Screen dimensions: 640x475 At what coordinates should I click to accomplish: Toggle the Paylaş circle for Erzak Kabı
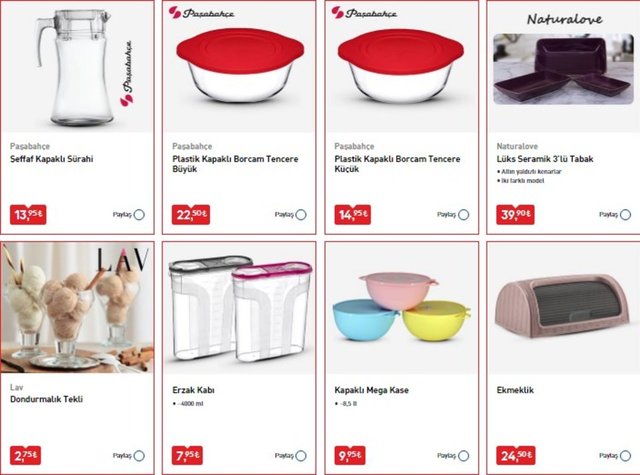point(301,456)
